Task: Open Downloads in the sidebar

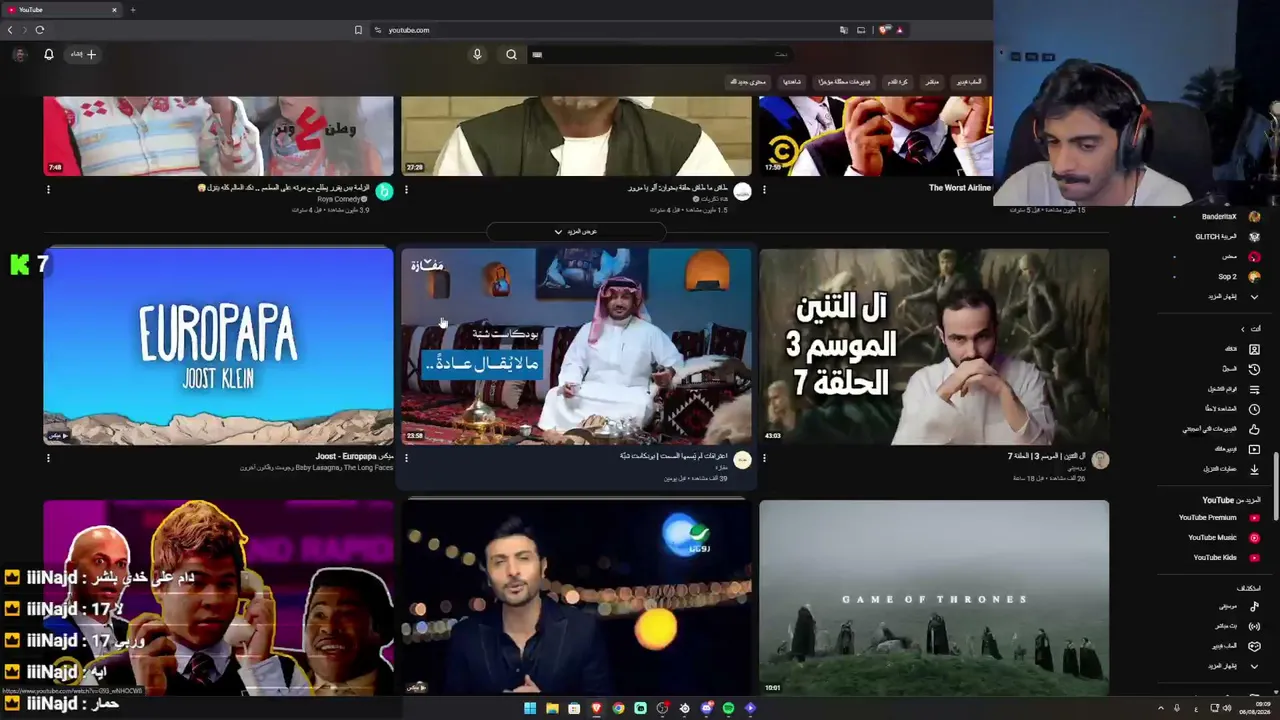Action: click(x=1242, y=469)
